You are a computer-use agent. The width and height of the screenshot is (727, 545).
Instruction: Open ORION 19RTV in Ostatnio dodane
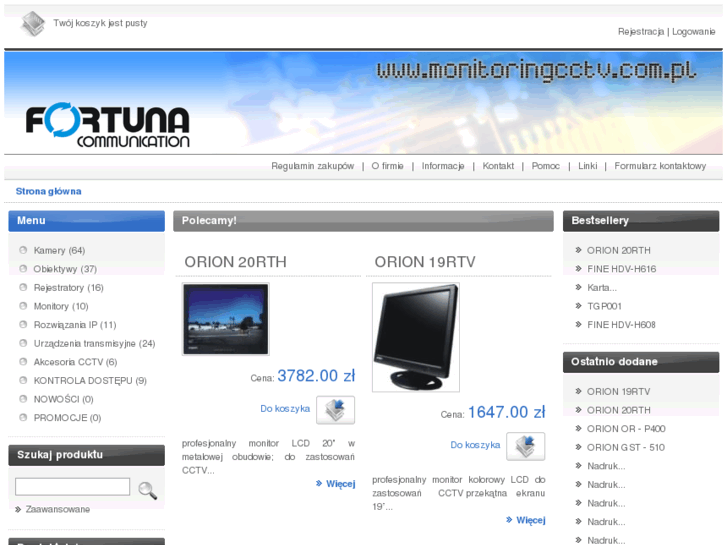[619, 391]
